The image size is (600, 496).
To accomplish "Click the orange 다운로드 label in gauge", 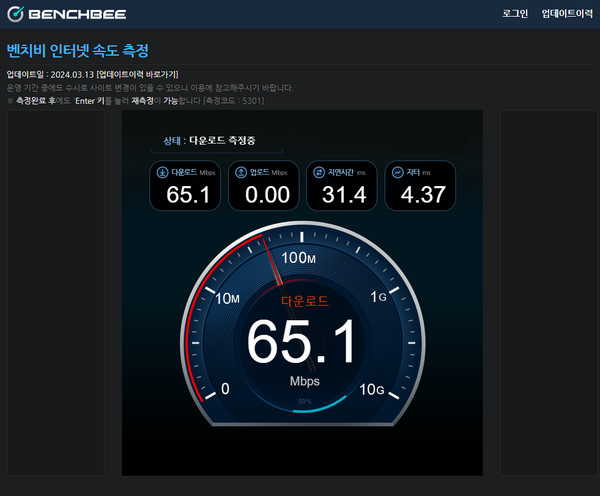I will [x=305, y=301].
